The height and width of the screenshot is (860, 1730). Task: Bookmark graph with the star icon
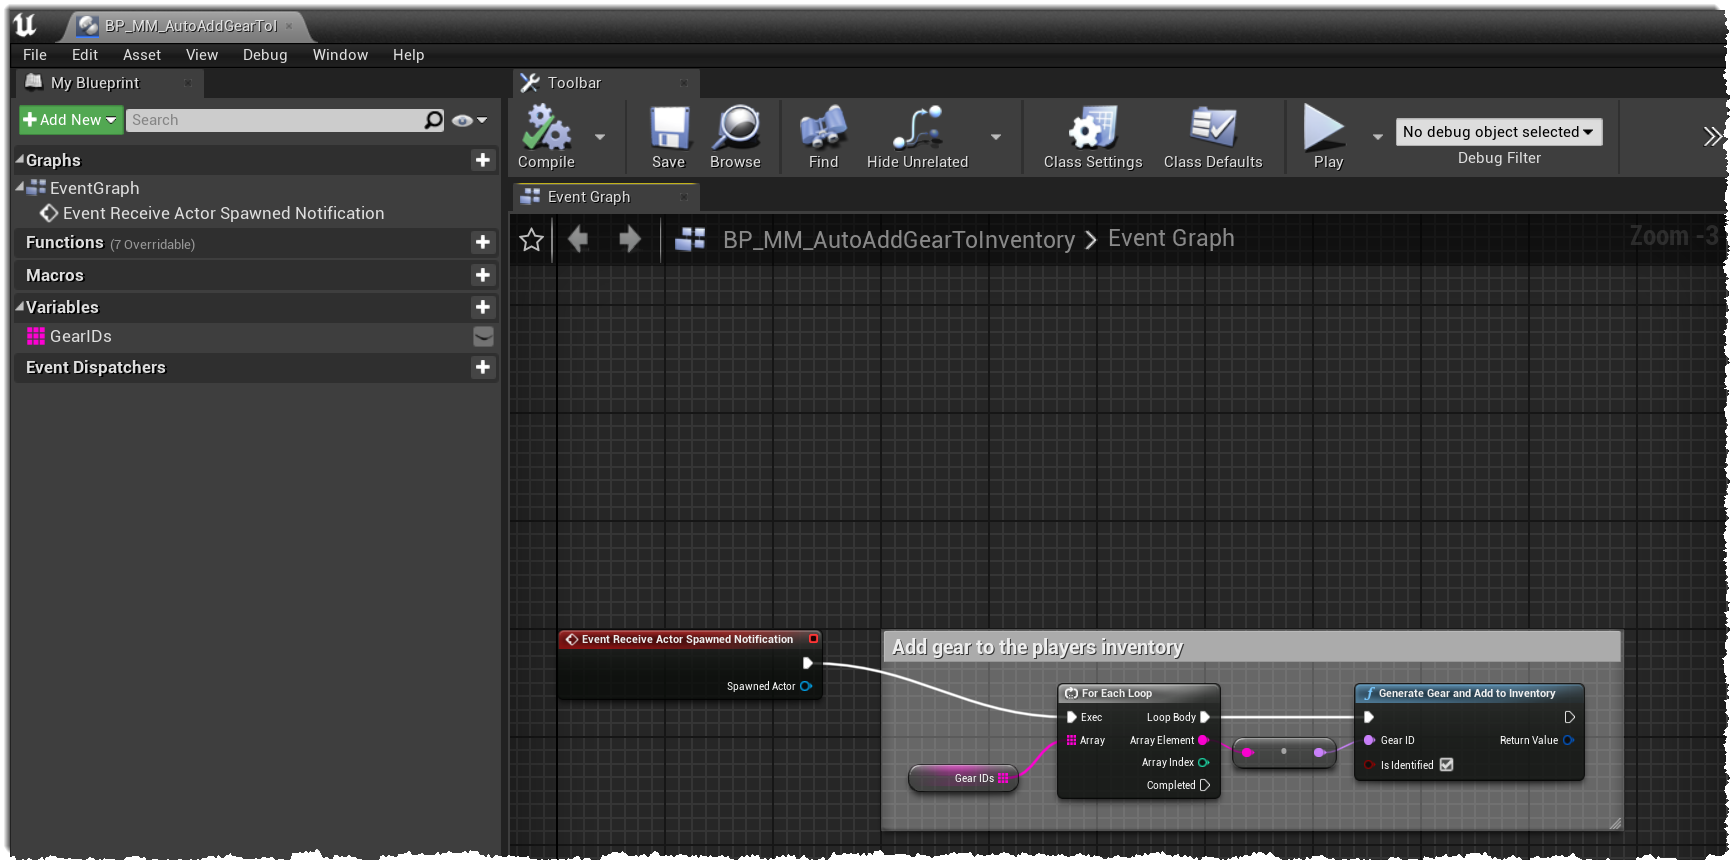[532, 240]
